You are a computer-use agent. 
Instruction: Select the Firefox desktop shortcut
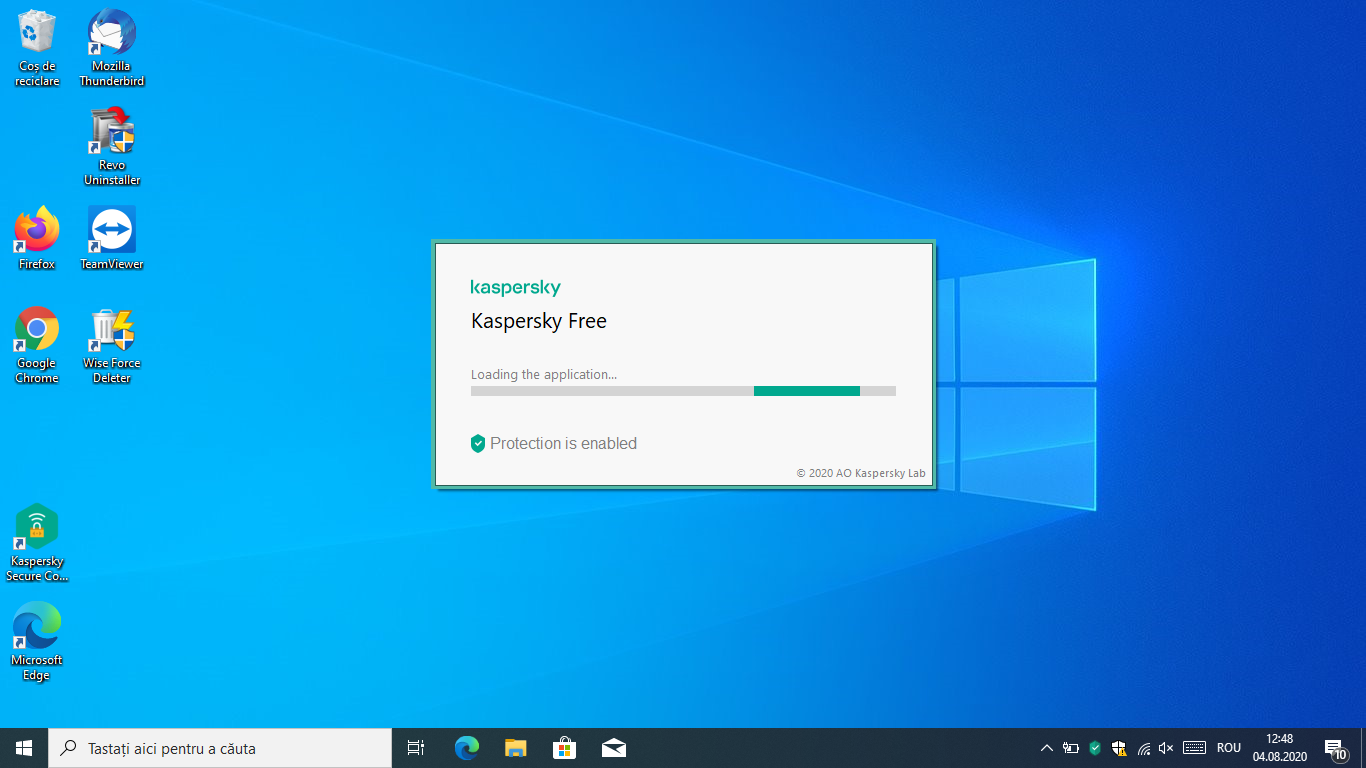[x=37, y=239]
